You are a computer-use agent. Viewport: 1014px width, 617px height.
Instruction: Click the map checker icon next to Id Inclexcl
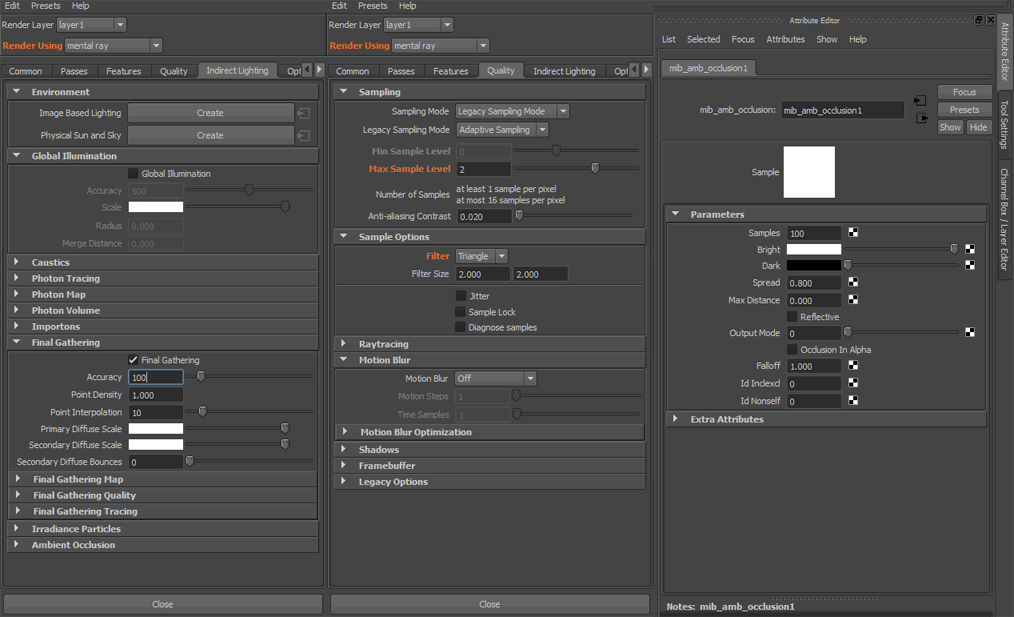pos(853,383)
